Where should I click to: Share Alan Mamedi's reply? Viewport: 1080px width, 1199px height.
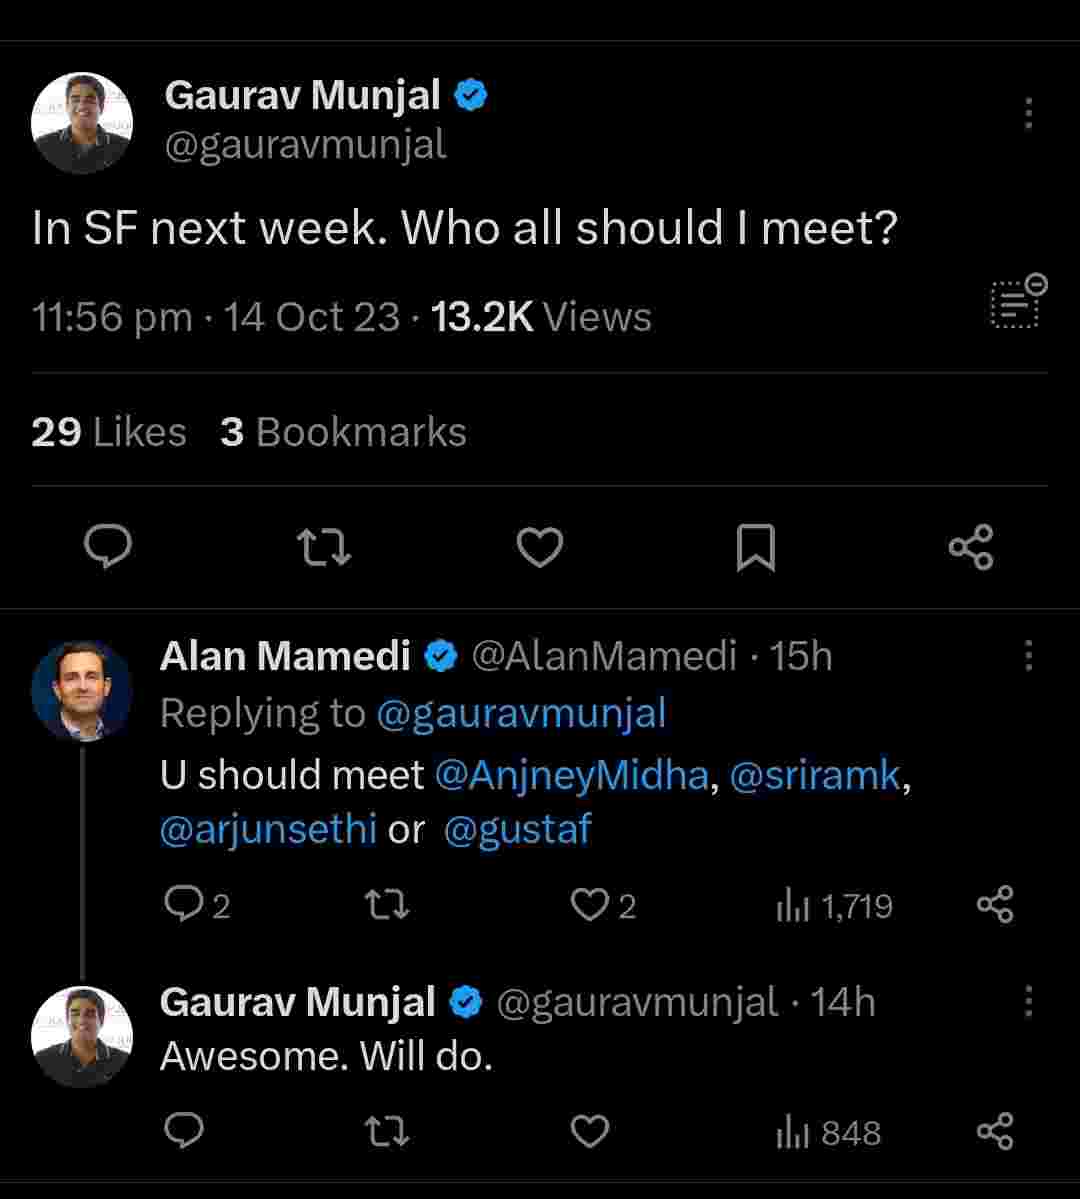pos(994,905)
